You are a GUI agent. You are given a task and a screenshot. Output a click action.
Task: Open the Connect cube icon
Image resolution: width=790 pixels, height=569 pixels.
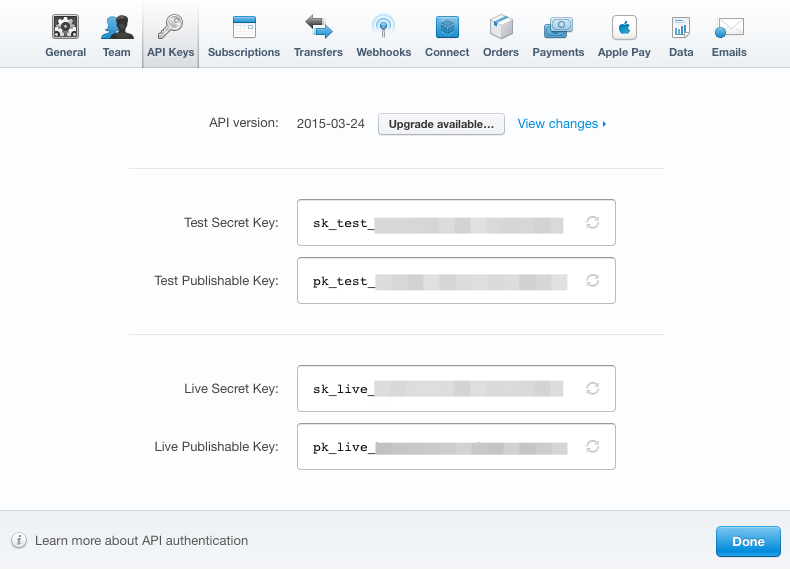(x=447, y=27)
